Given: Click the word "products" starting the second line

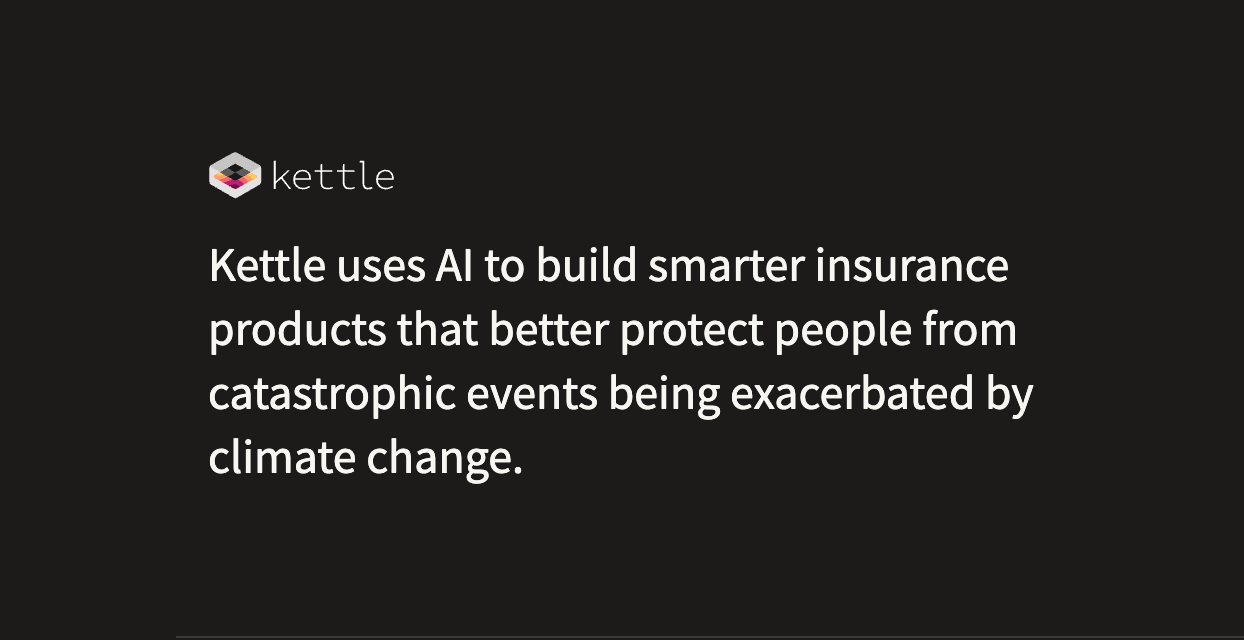Looking at the screenshot, I should pos(297,331).
